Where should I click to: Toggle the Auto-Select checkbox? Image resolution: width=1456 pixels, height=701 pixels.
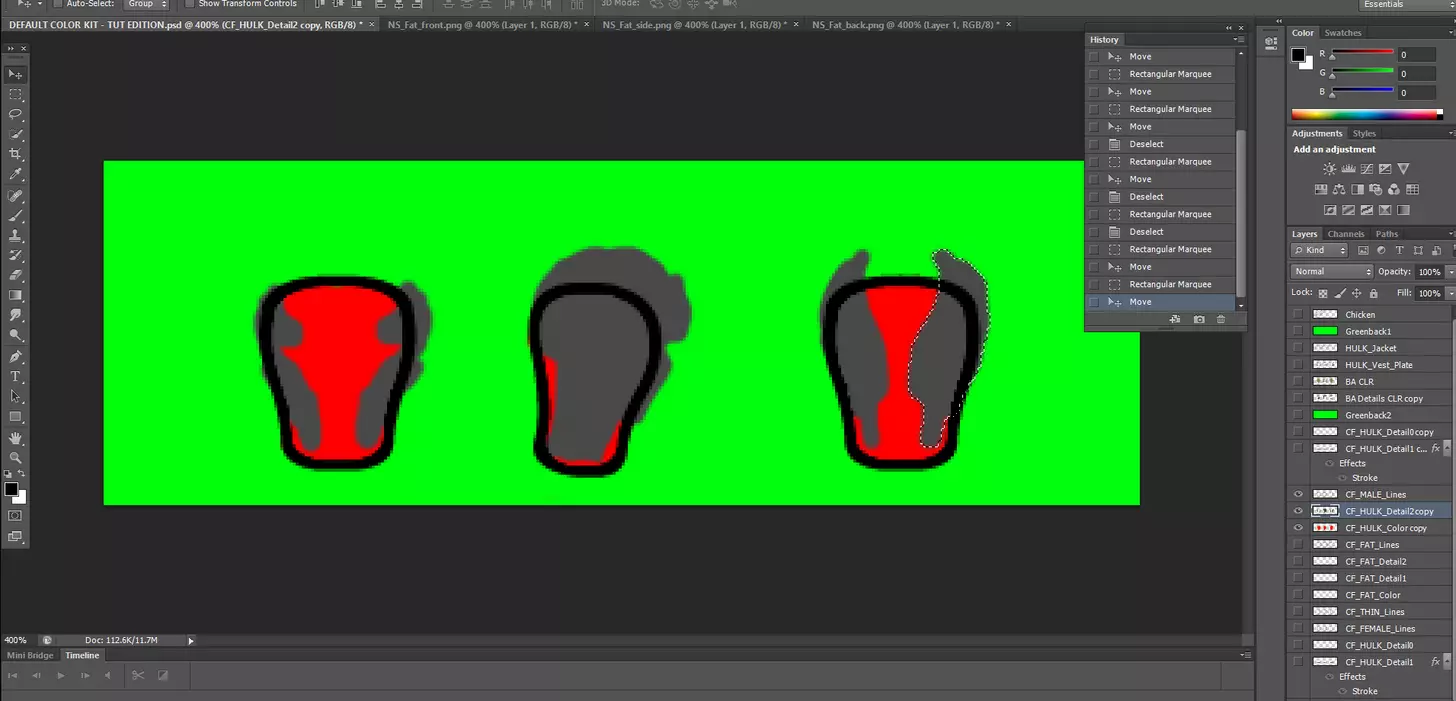coord(57,4)
